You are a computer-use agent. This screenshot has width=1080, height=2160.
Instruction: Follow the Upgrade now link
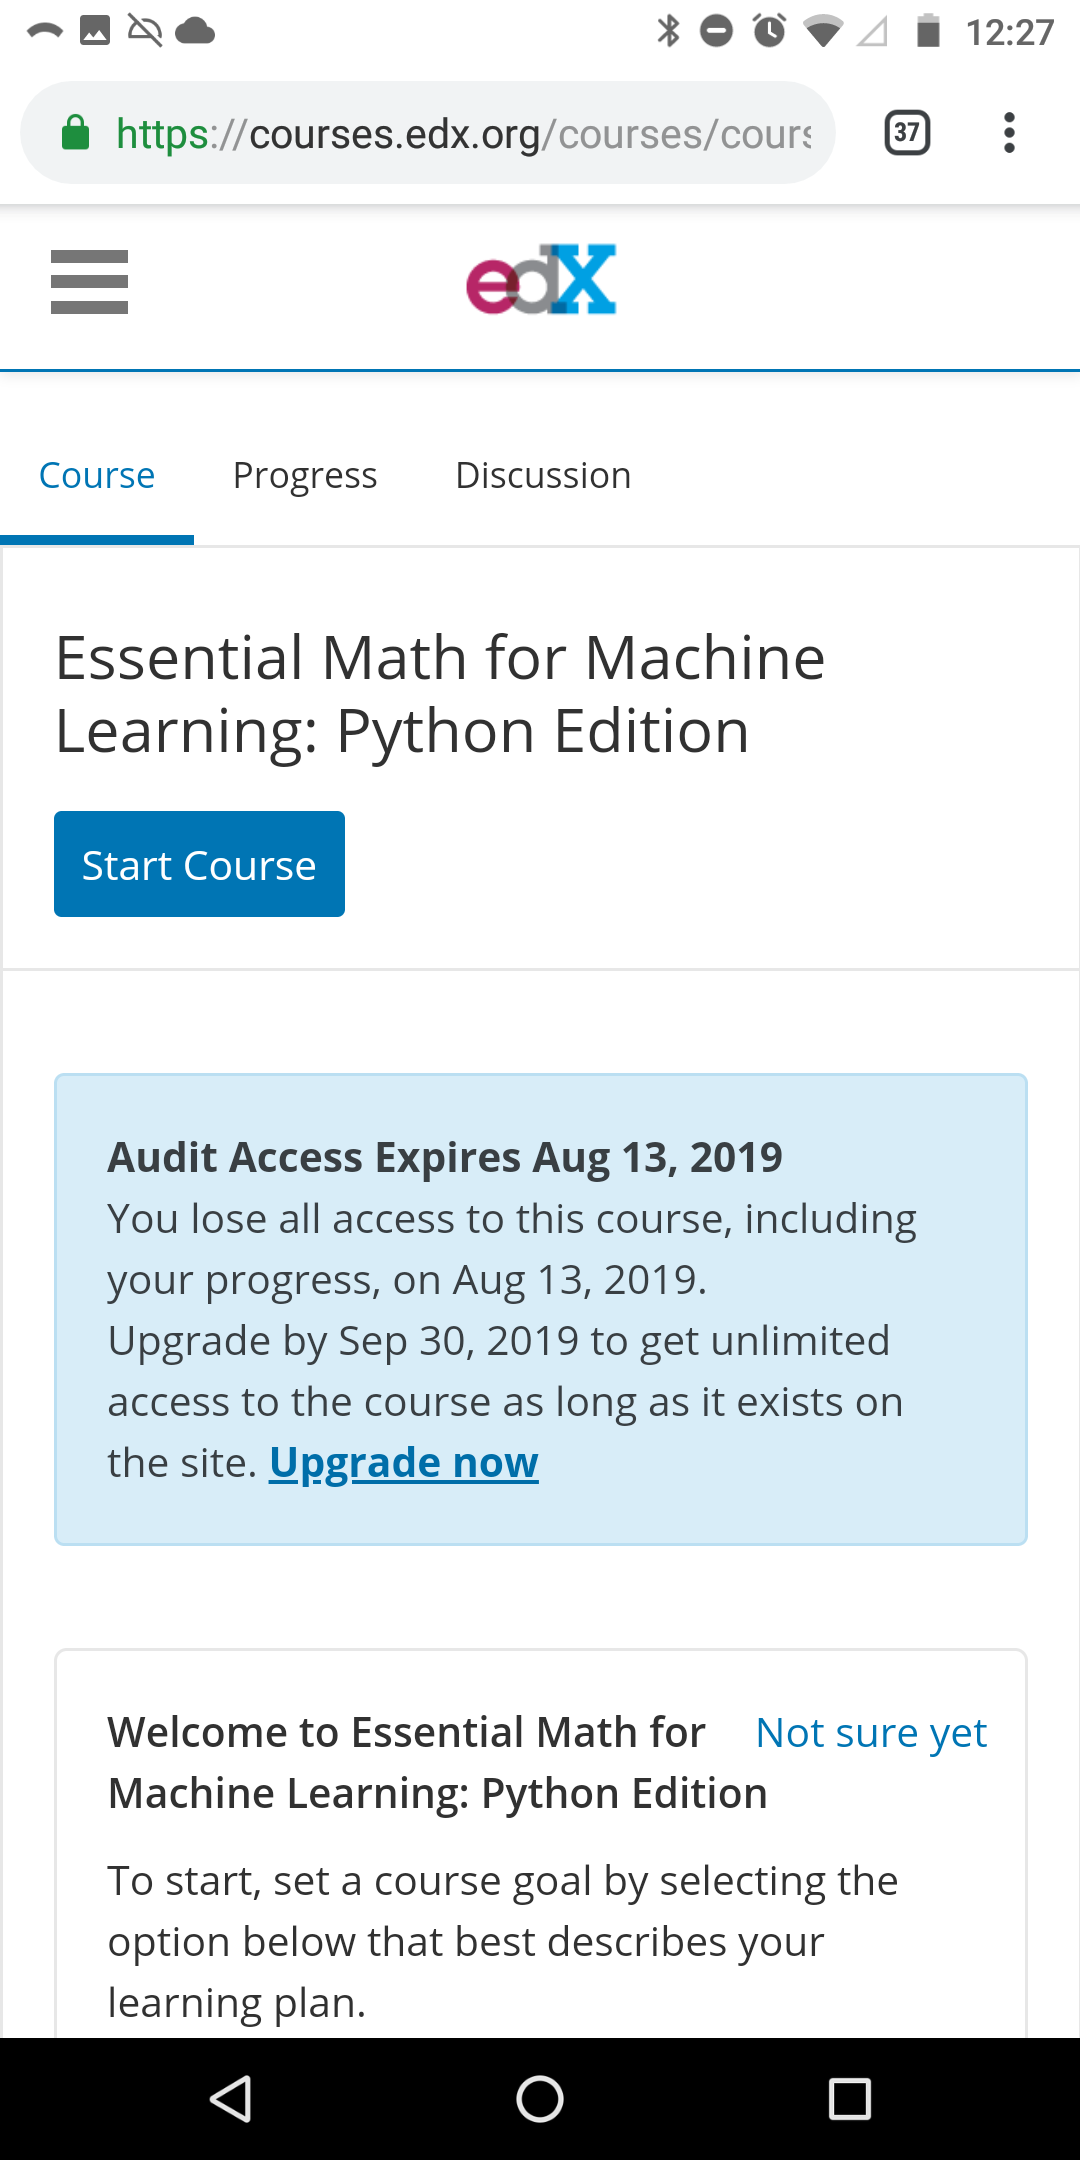click(x=404, y=1463)
